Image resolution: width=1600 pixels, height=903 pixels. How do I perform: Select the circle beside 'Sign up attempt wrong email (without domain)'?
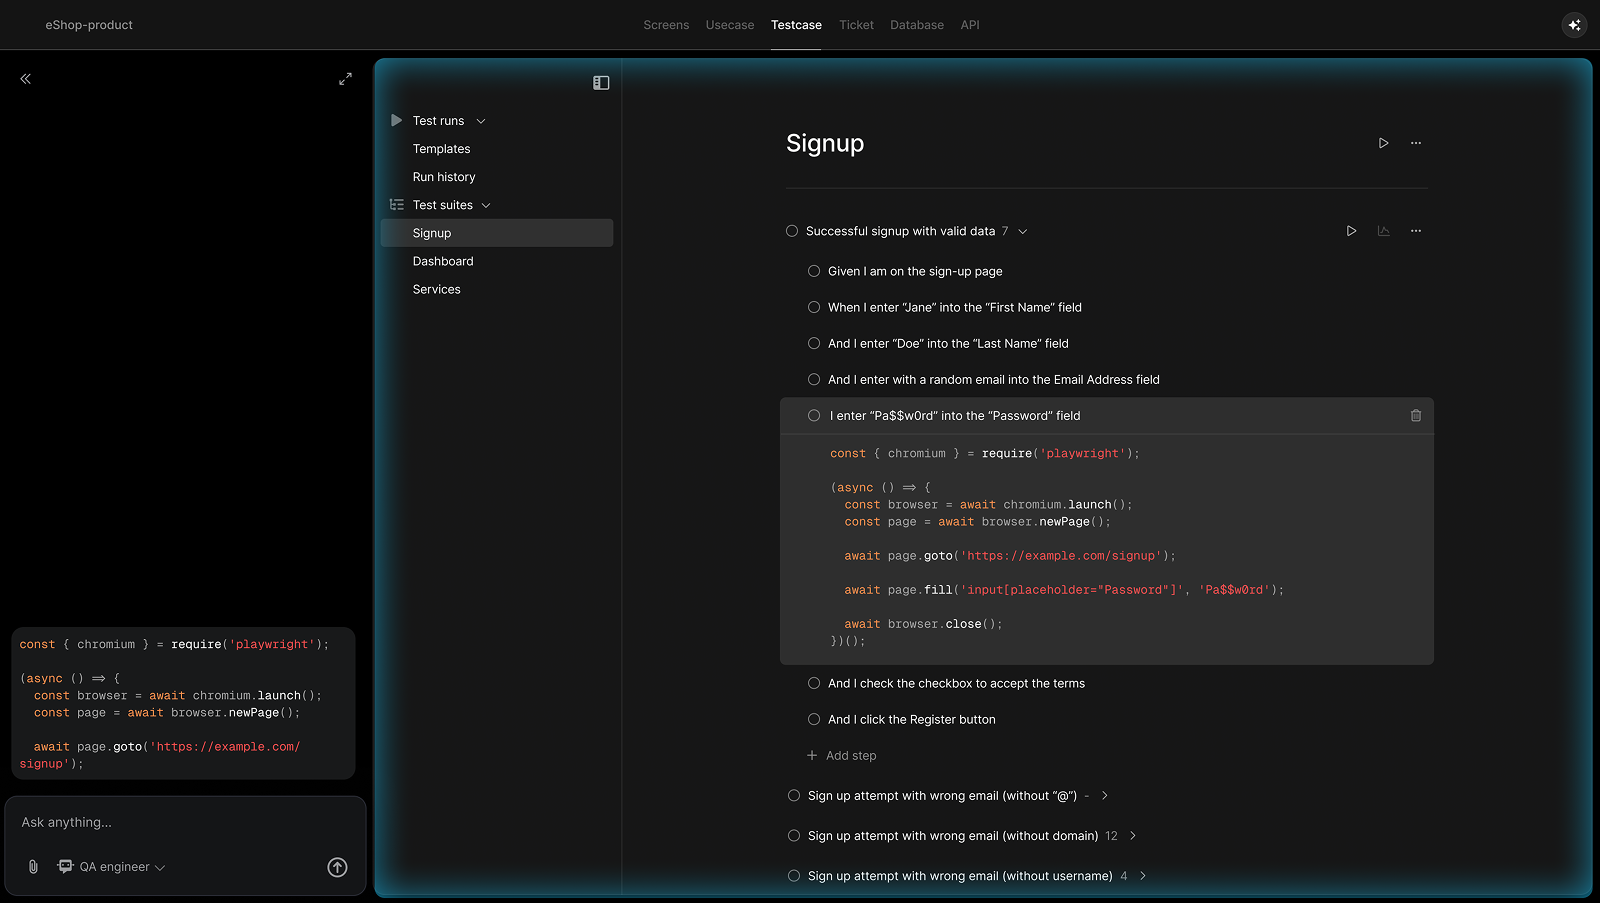(793, 835)
